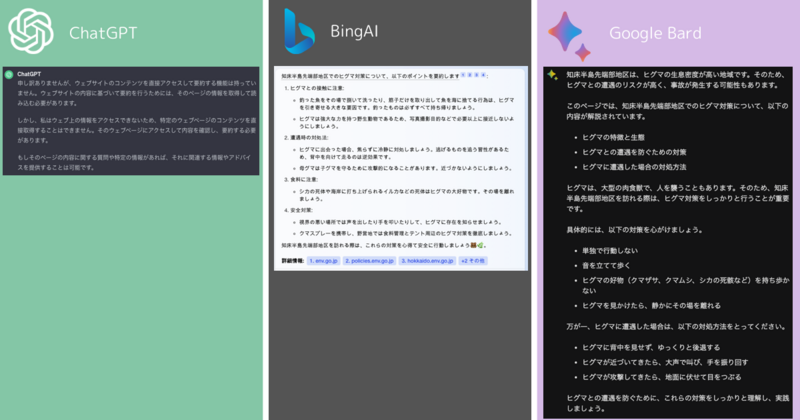Open citation superscript 1 in the Bing answer
The height and width of the screenshot is (420, 800).
click(x=463, y=75)
